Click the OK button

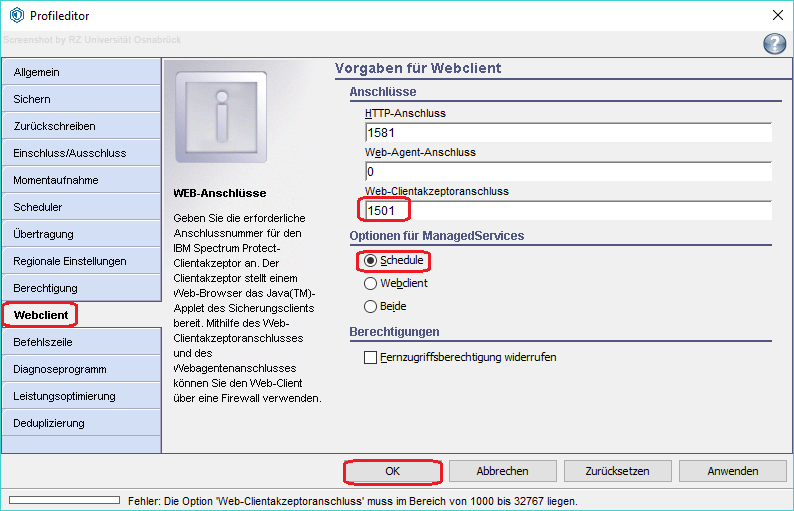click(x=392, y=471)
